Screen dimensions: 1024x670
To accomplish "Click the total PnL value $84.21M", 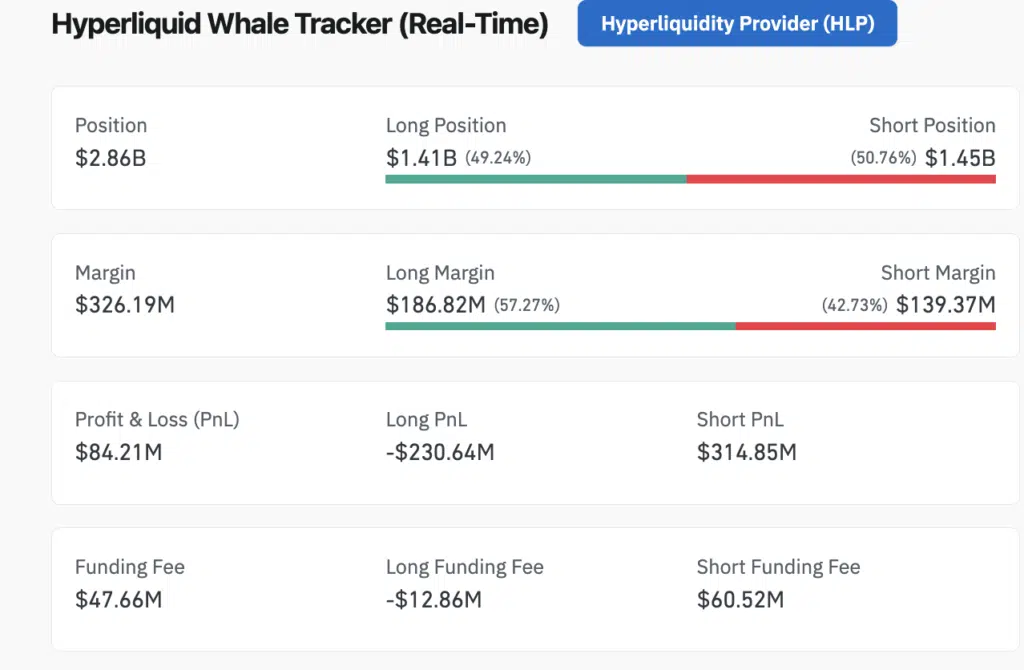I will pos(119,452).
